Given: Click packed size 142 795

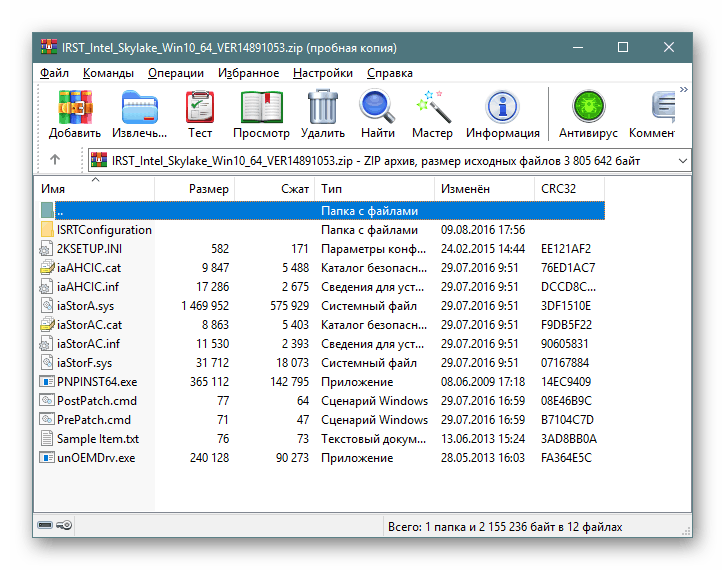Looking at the screenshot, I should pos(289,382).
